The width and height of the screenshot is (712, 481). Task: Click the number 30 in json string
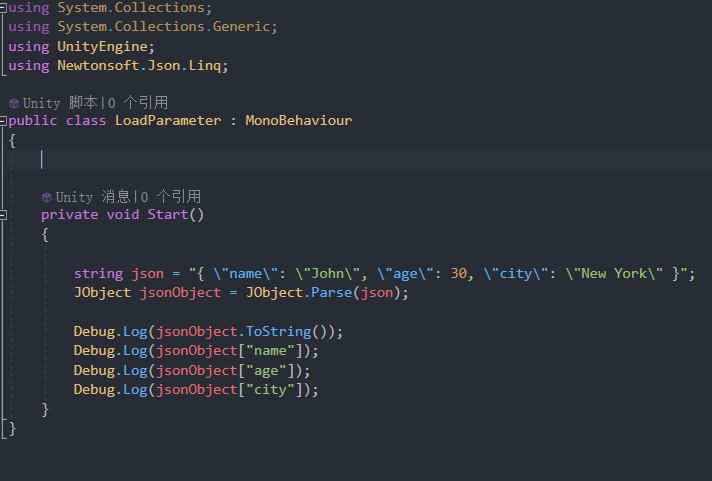tap(458, 273)
